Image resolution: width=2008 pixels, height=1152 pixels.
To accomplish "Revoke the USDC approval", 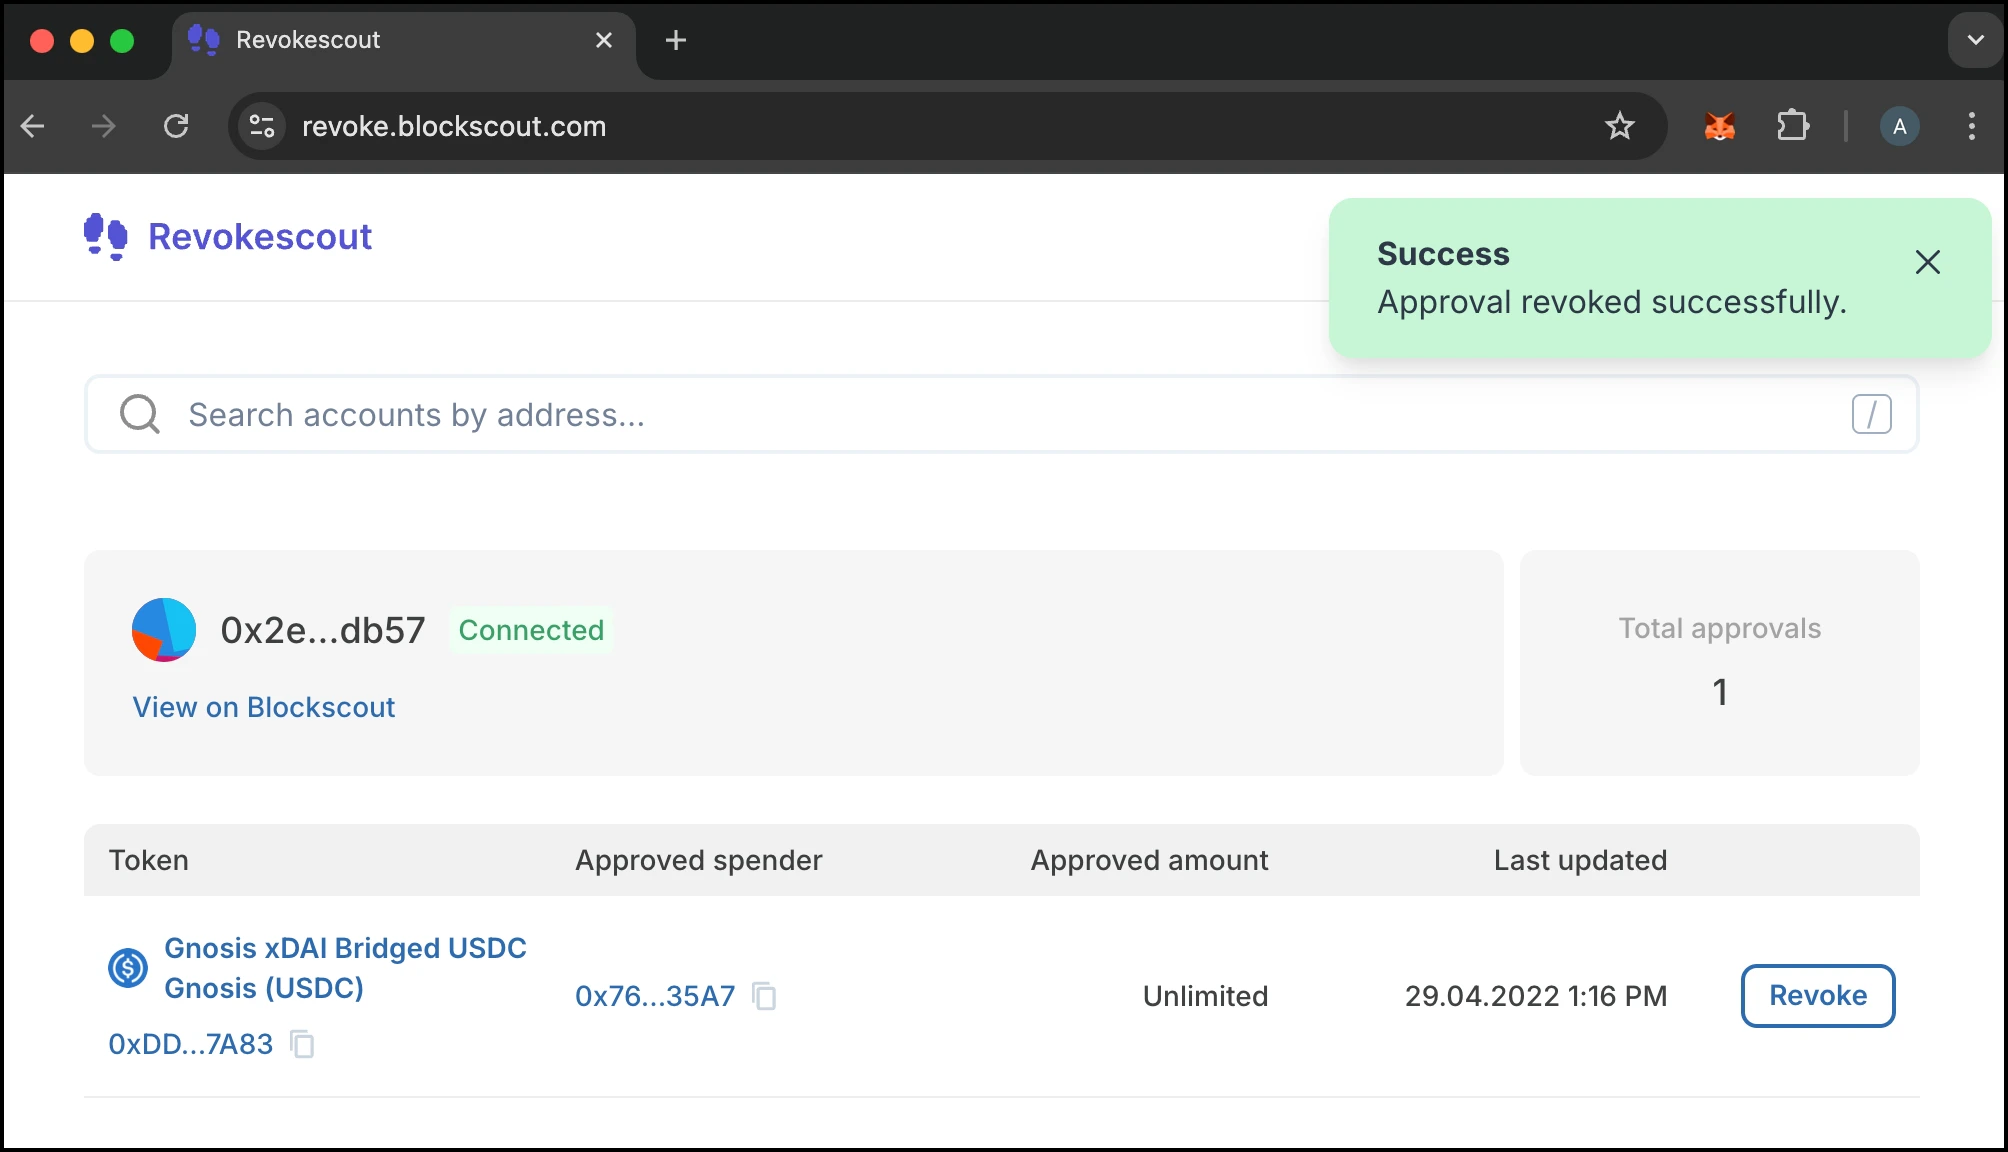I will pos(1817,995).
